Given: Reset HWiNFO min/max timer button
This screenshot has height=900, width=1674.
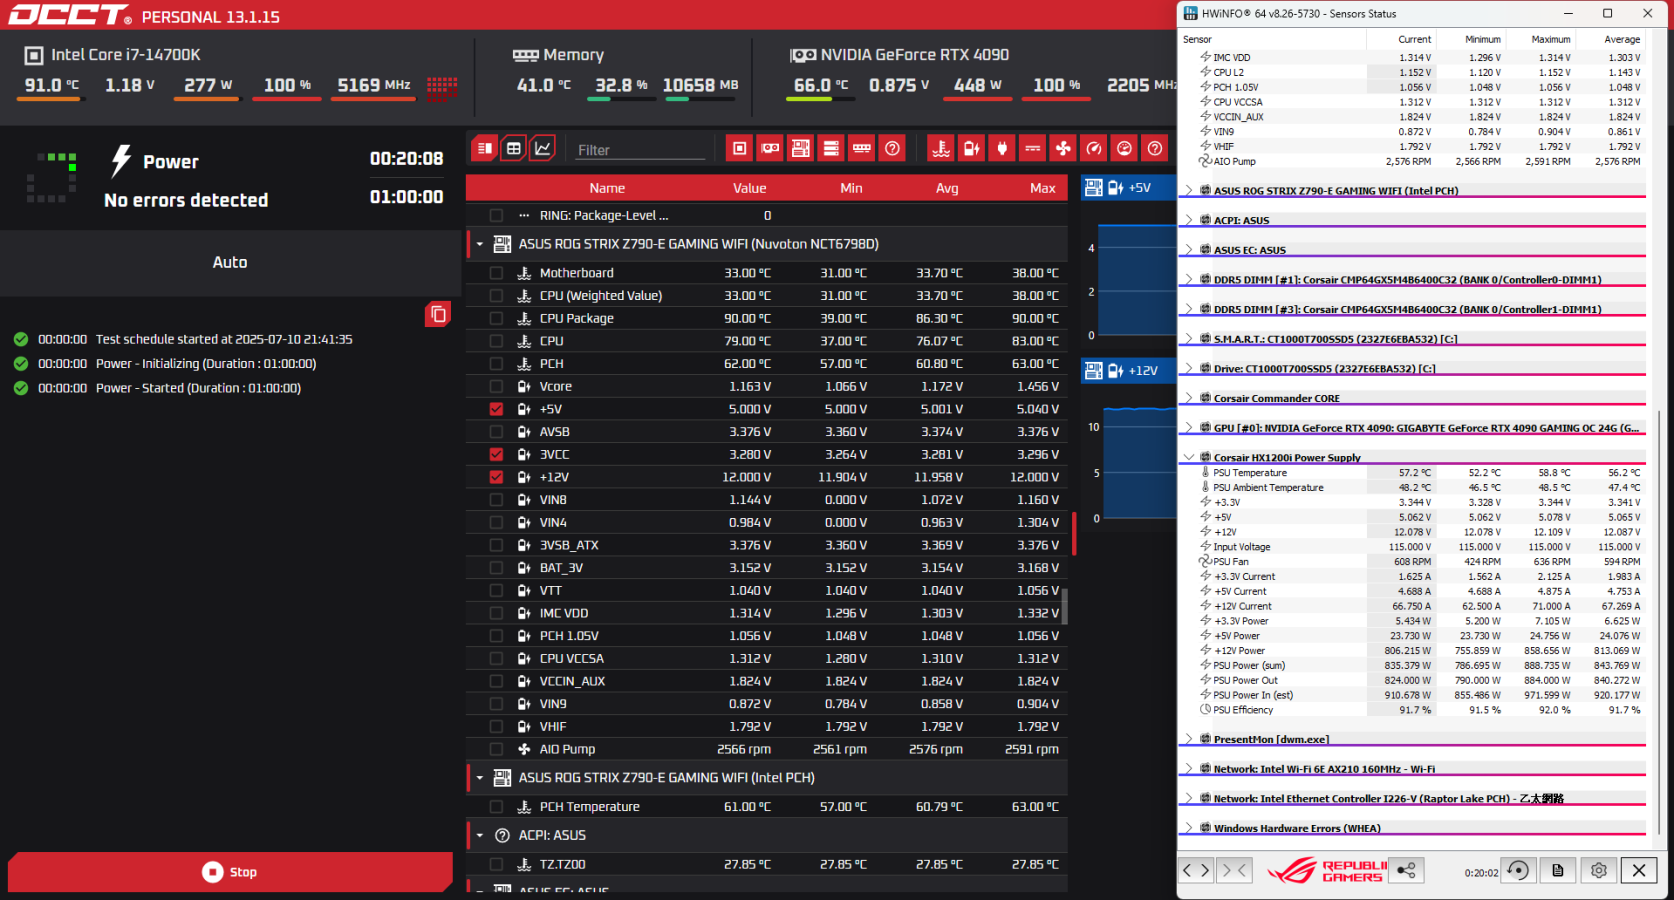Looking at the screenshot, I should 1517,870.
